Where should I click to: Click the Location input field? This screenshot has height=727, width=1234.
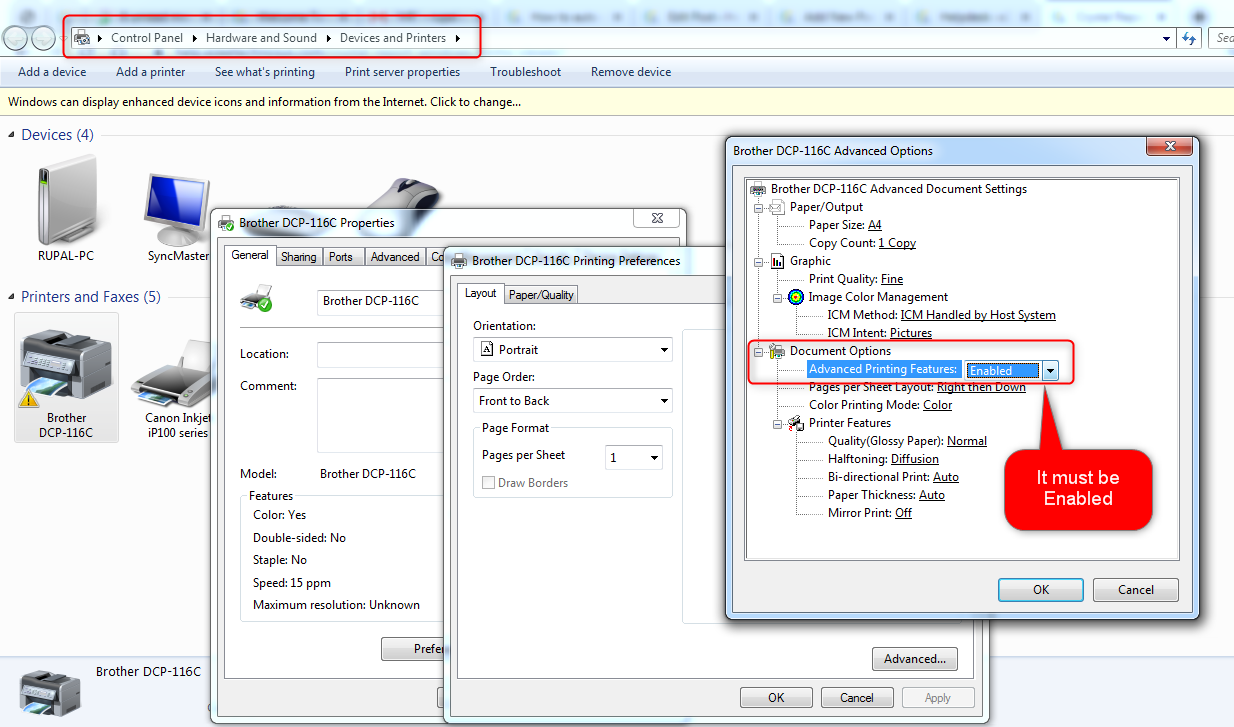coord(380,355)
